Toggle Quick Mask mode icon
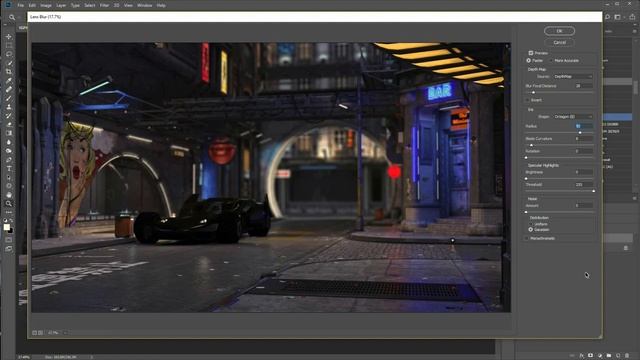This screenshot has width=640, height=360. (9, 240)
